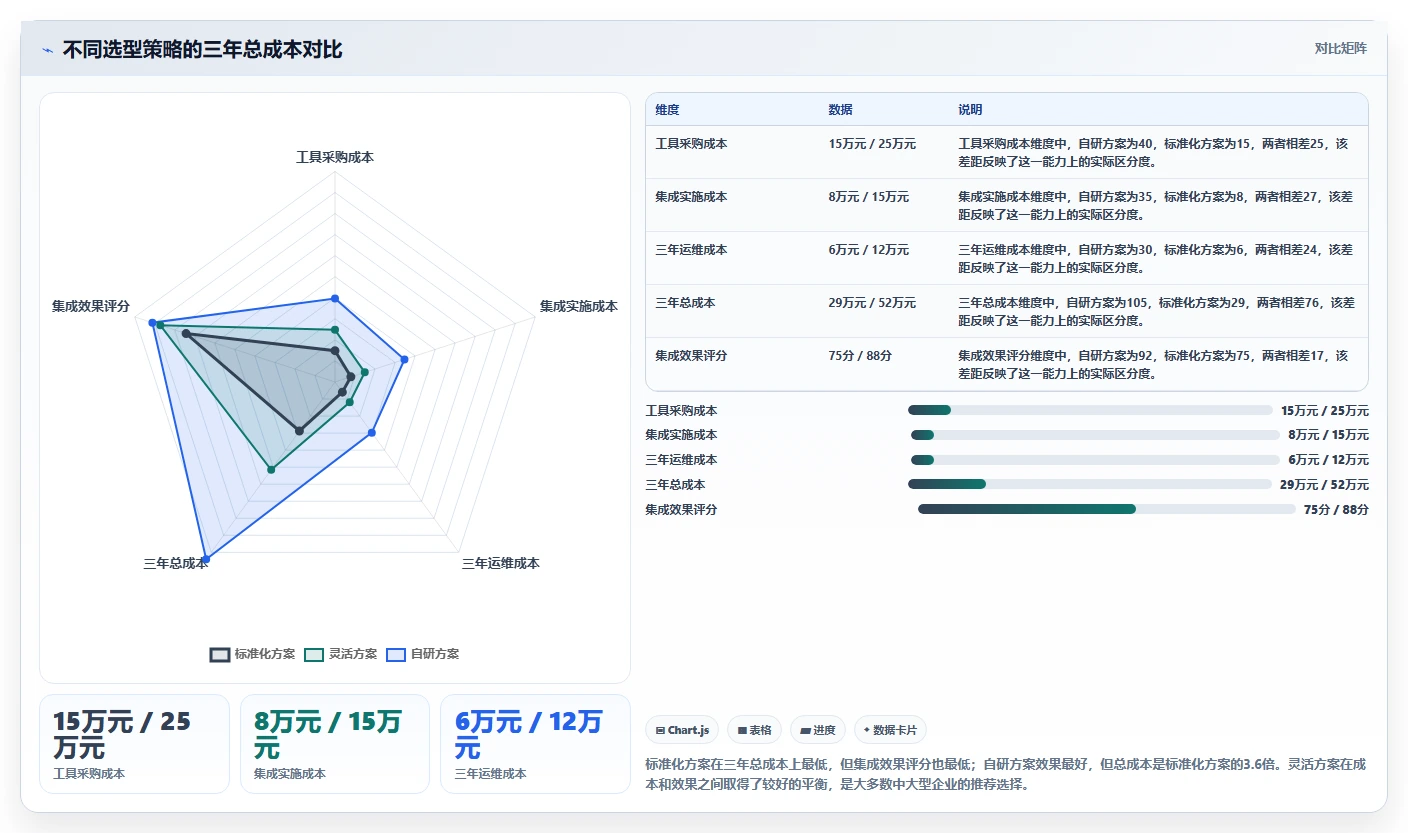Click the 三年总成本 progress bar
Screen dimensions: 1408x833
1090,485
